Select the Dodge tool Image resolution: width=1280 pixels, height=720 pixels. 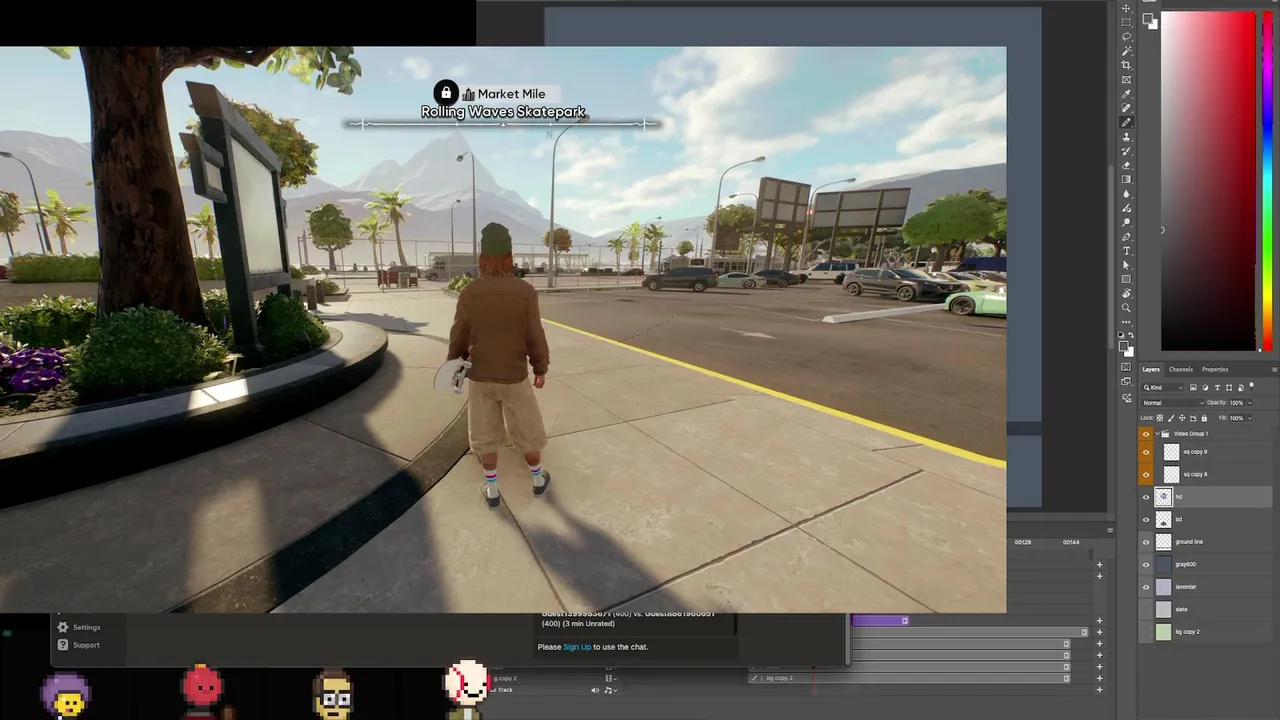[x=1127, y=222]
